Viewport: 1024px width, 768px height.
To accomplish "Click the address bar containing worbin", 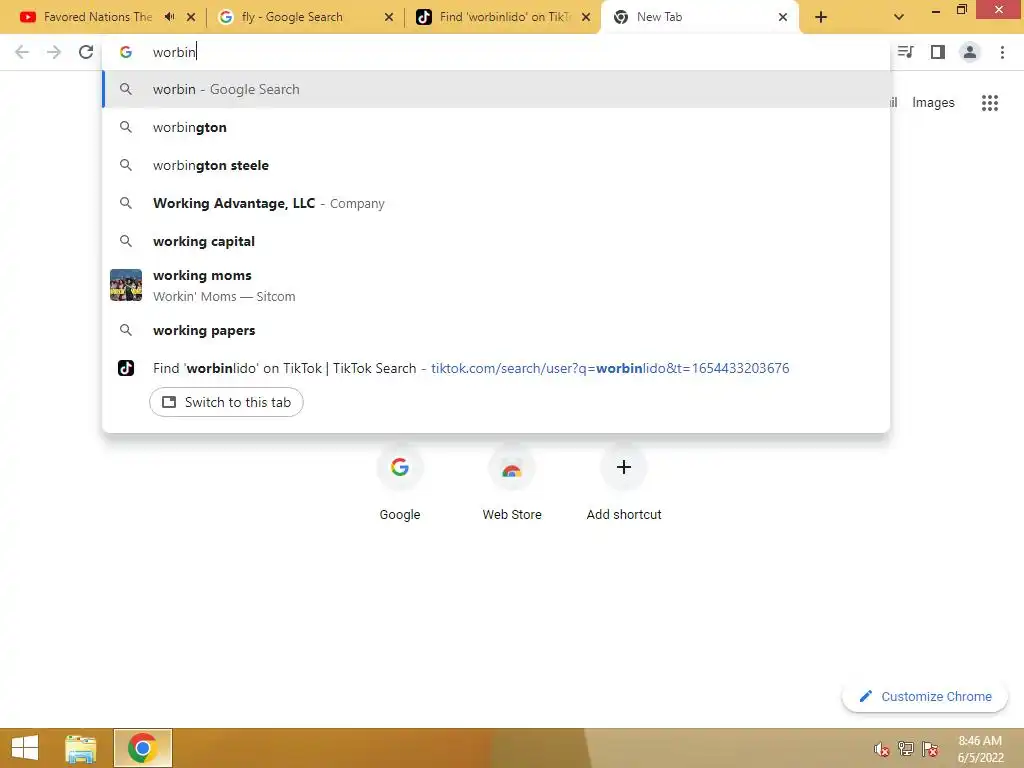I will (496, 52).
